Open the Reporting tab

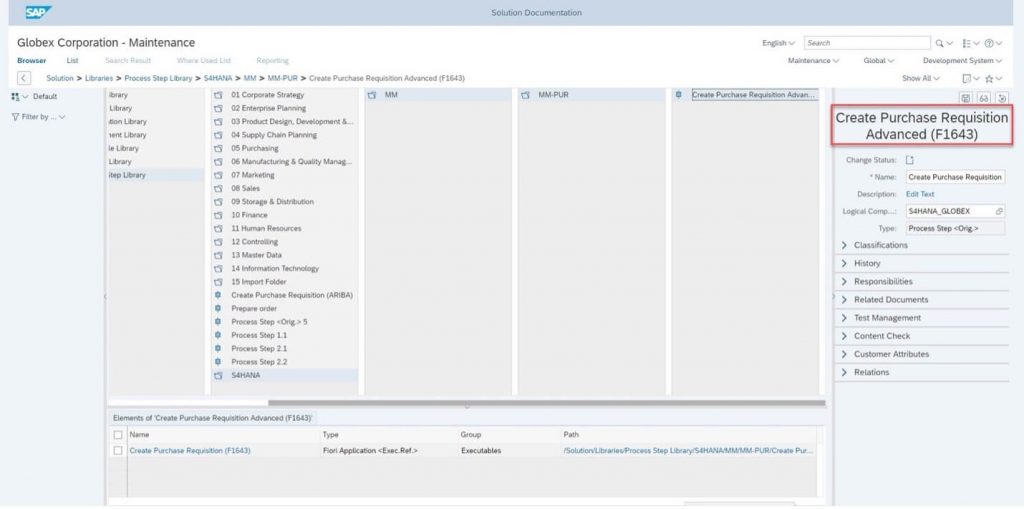(272, 61)
